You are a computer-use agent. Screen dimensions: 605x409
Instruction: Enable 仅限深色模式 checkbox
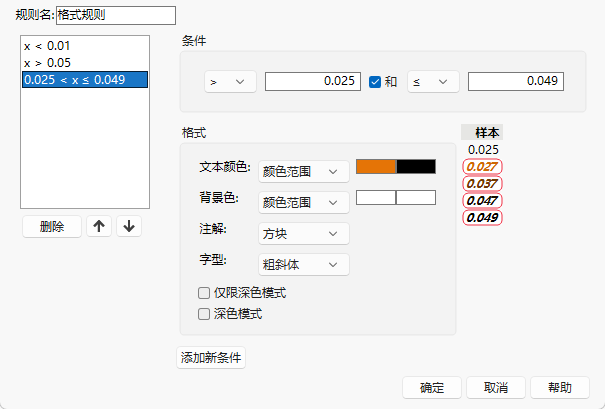coord(204,293)
